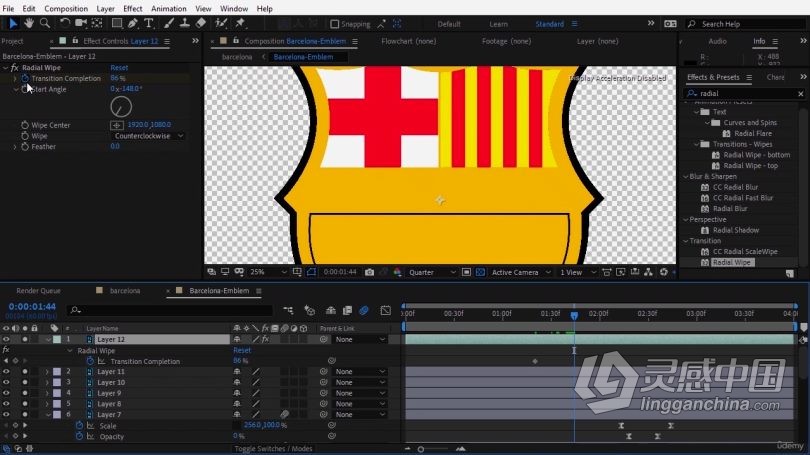Viewport: 810px width, 455px height.
Task: Select the Eraser tool
Action: tap(201, 23)
